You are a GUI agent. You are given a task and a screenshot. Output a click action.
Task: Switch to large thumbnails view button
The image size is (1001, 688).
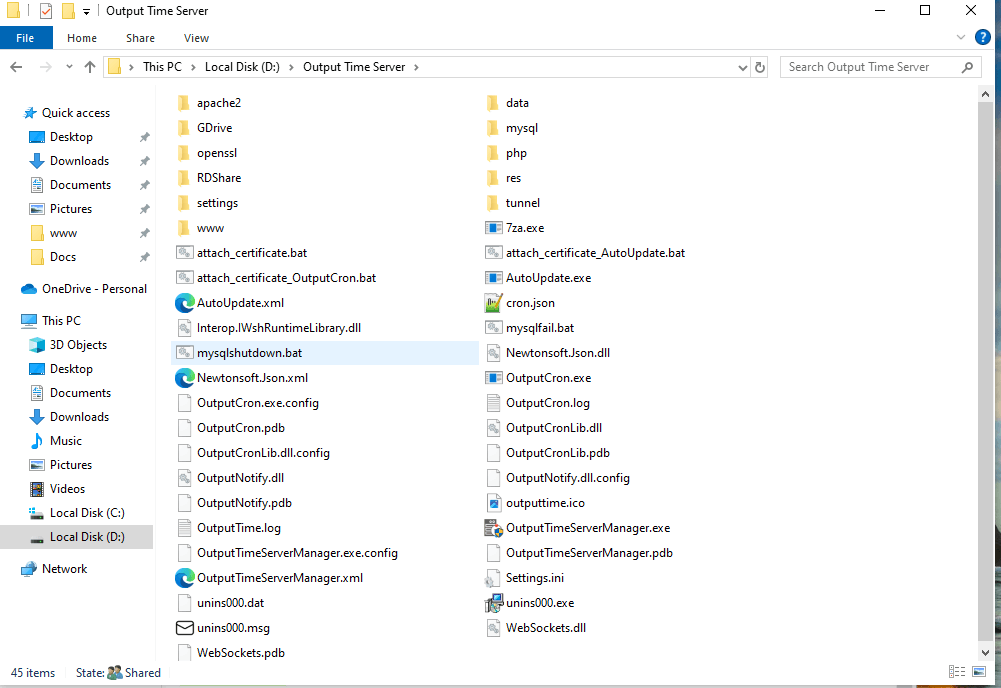979,671
